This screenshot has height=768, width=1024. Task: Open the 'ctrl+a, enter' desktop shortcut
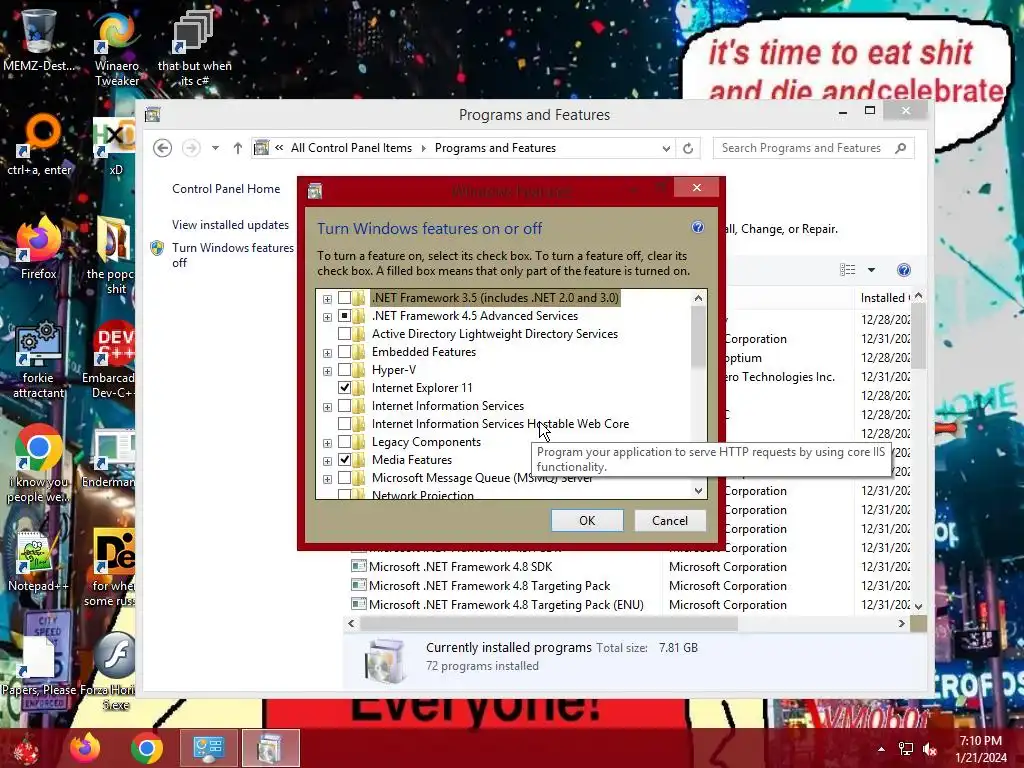39,144
